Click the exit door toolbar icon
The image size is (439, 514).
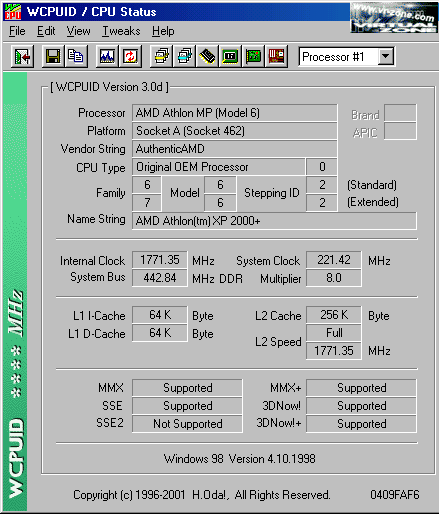click(22, 57)
